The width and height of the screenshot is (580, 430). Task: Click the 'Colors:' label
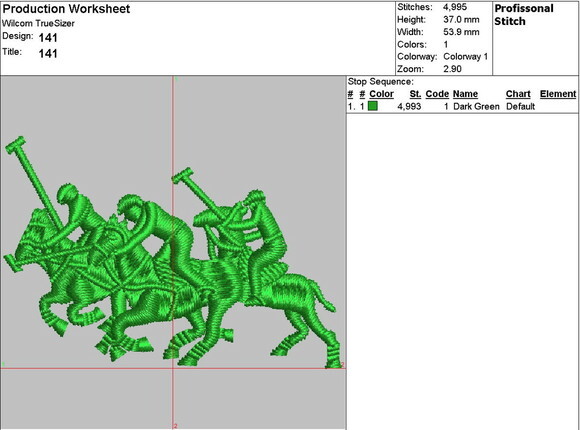(x=412, y=44)
